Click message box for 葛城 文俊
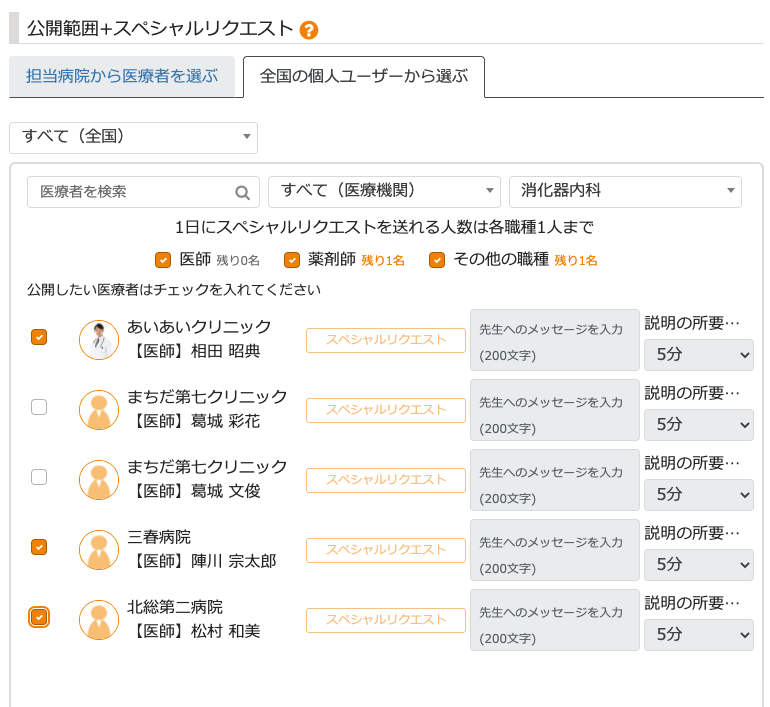770x707 pixels. pos(555,480)
